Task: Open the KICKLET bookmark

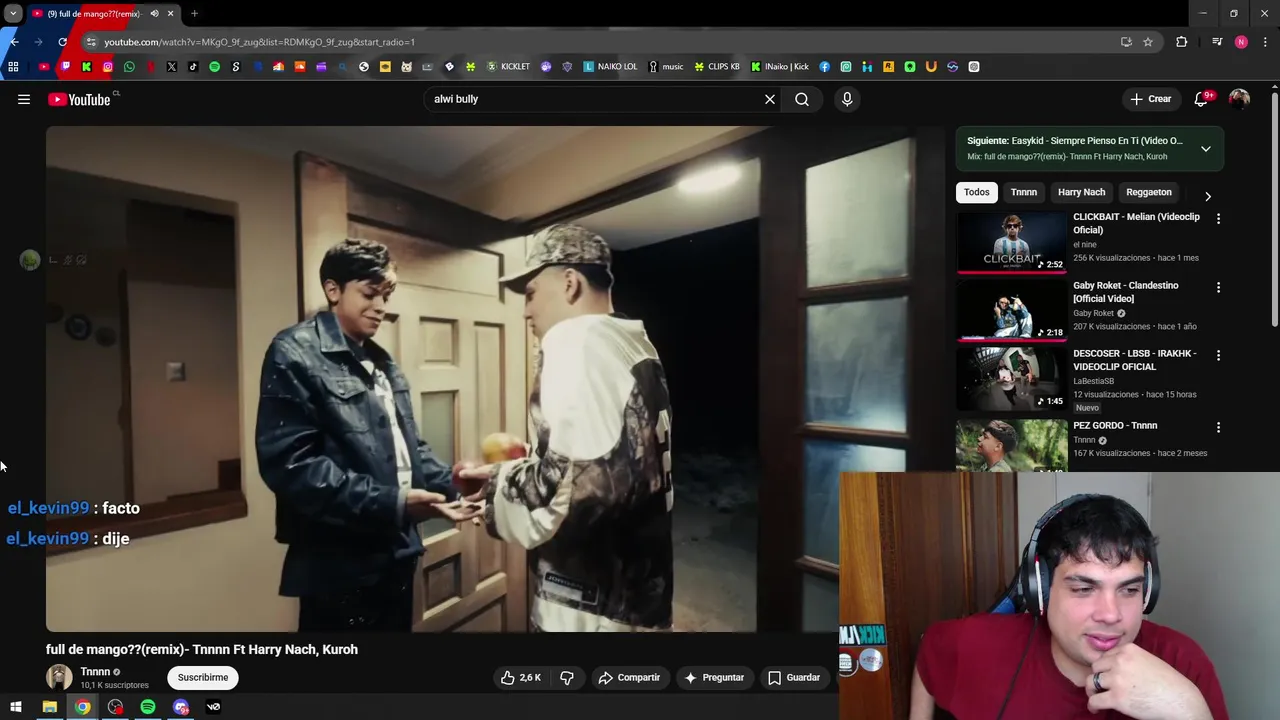Action: tap(508, 67)
